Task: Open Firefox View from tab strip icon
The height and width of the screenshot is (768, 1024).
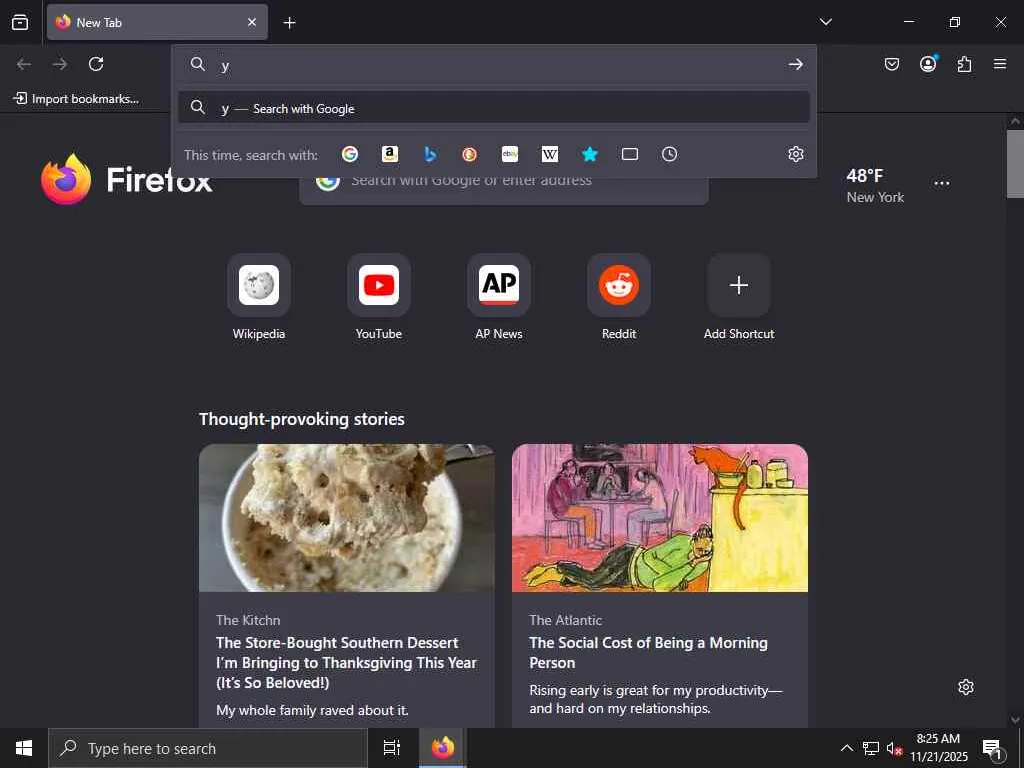Action: pyautogui.click(x=20, y=22)
